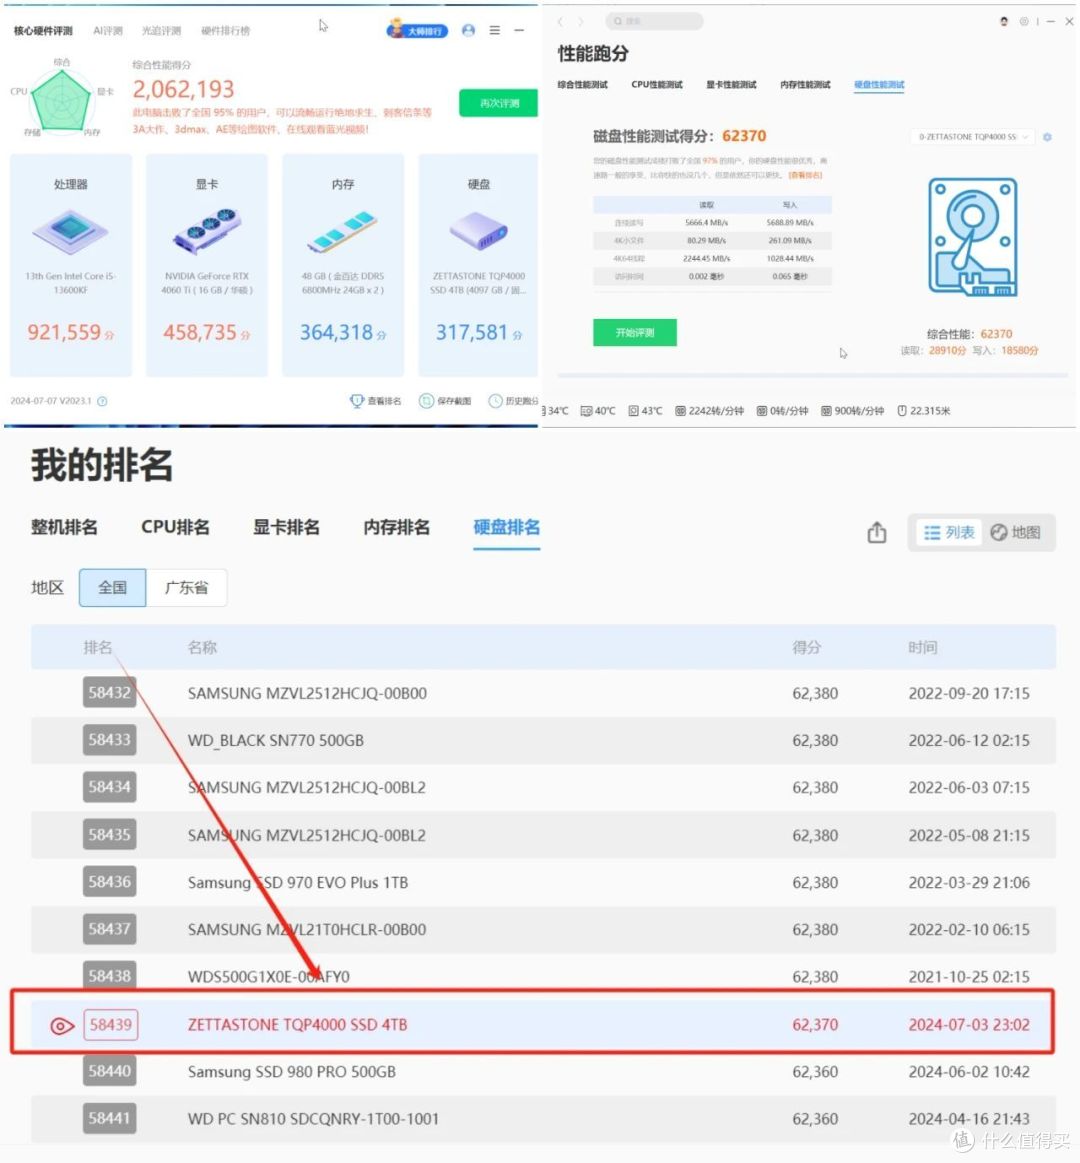Select the CPU性能测试 tab
The width and height of the screenshot is (1080, 1163).
(x=656, y=85)
